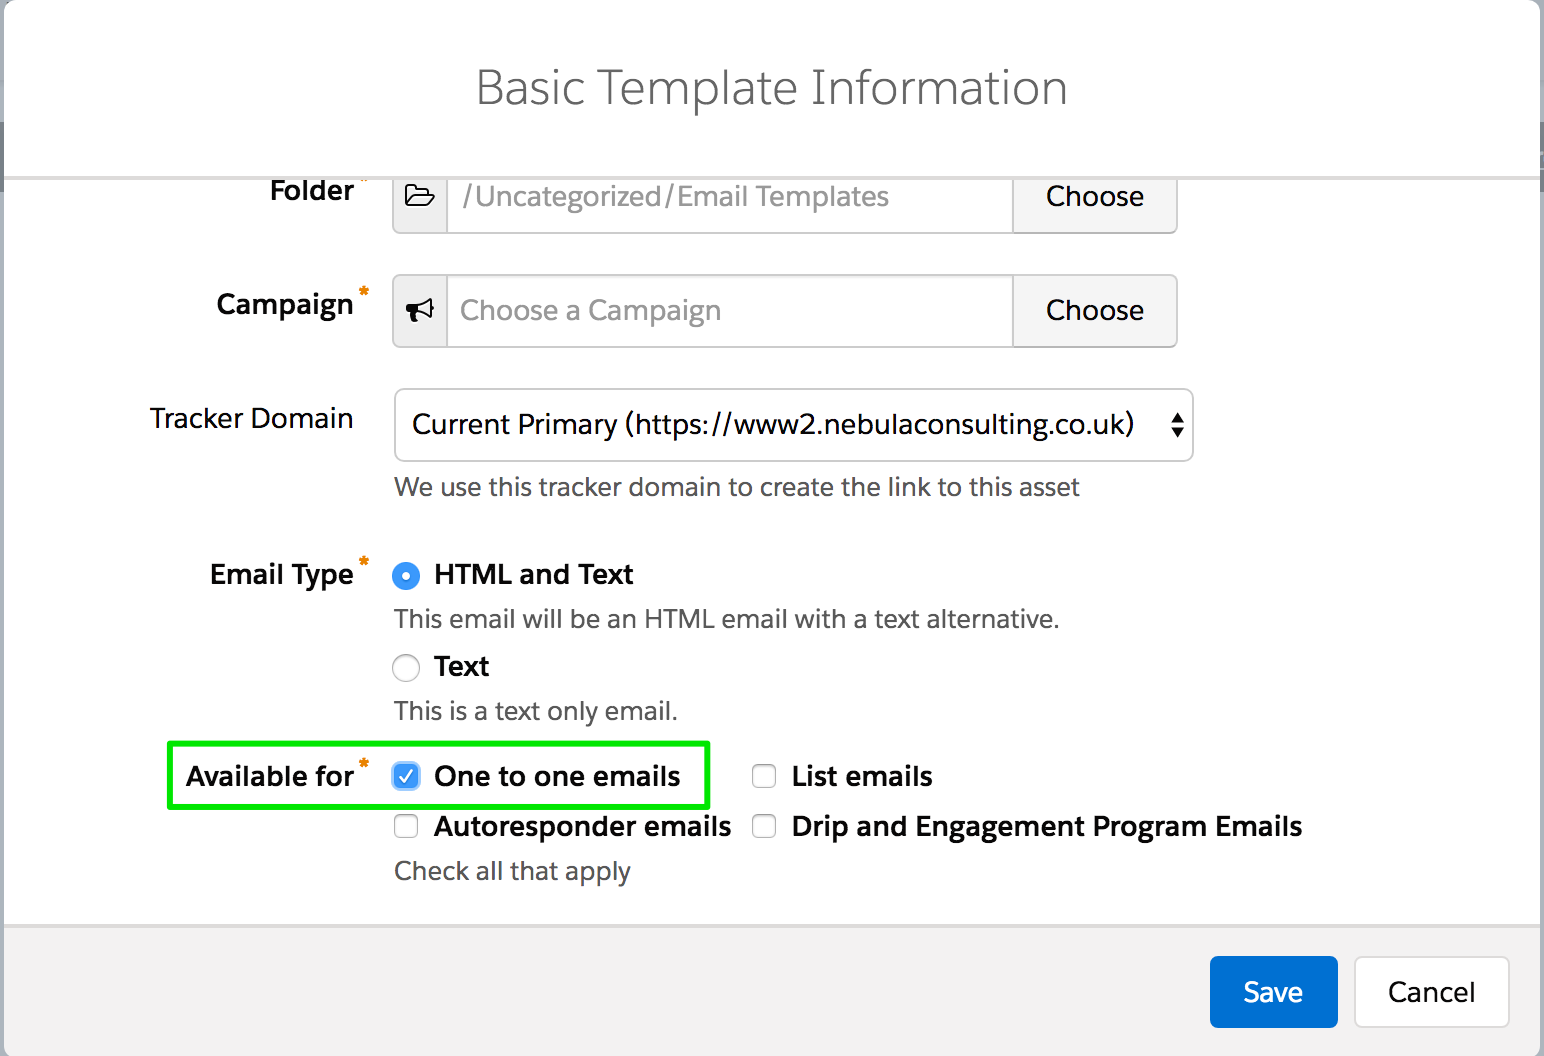
Task: Enable the List emails checkbox
Action: coord(764,777)
